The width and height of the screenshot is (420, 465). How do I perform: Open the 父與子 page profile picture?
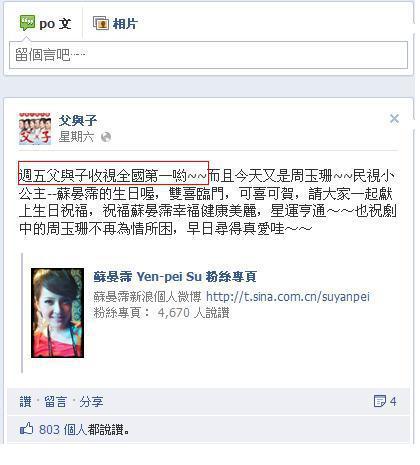(35, 129)
